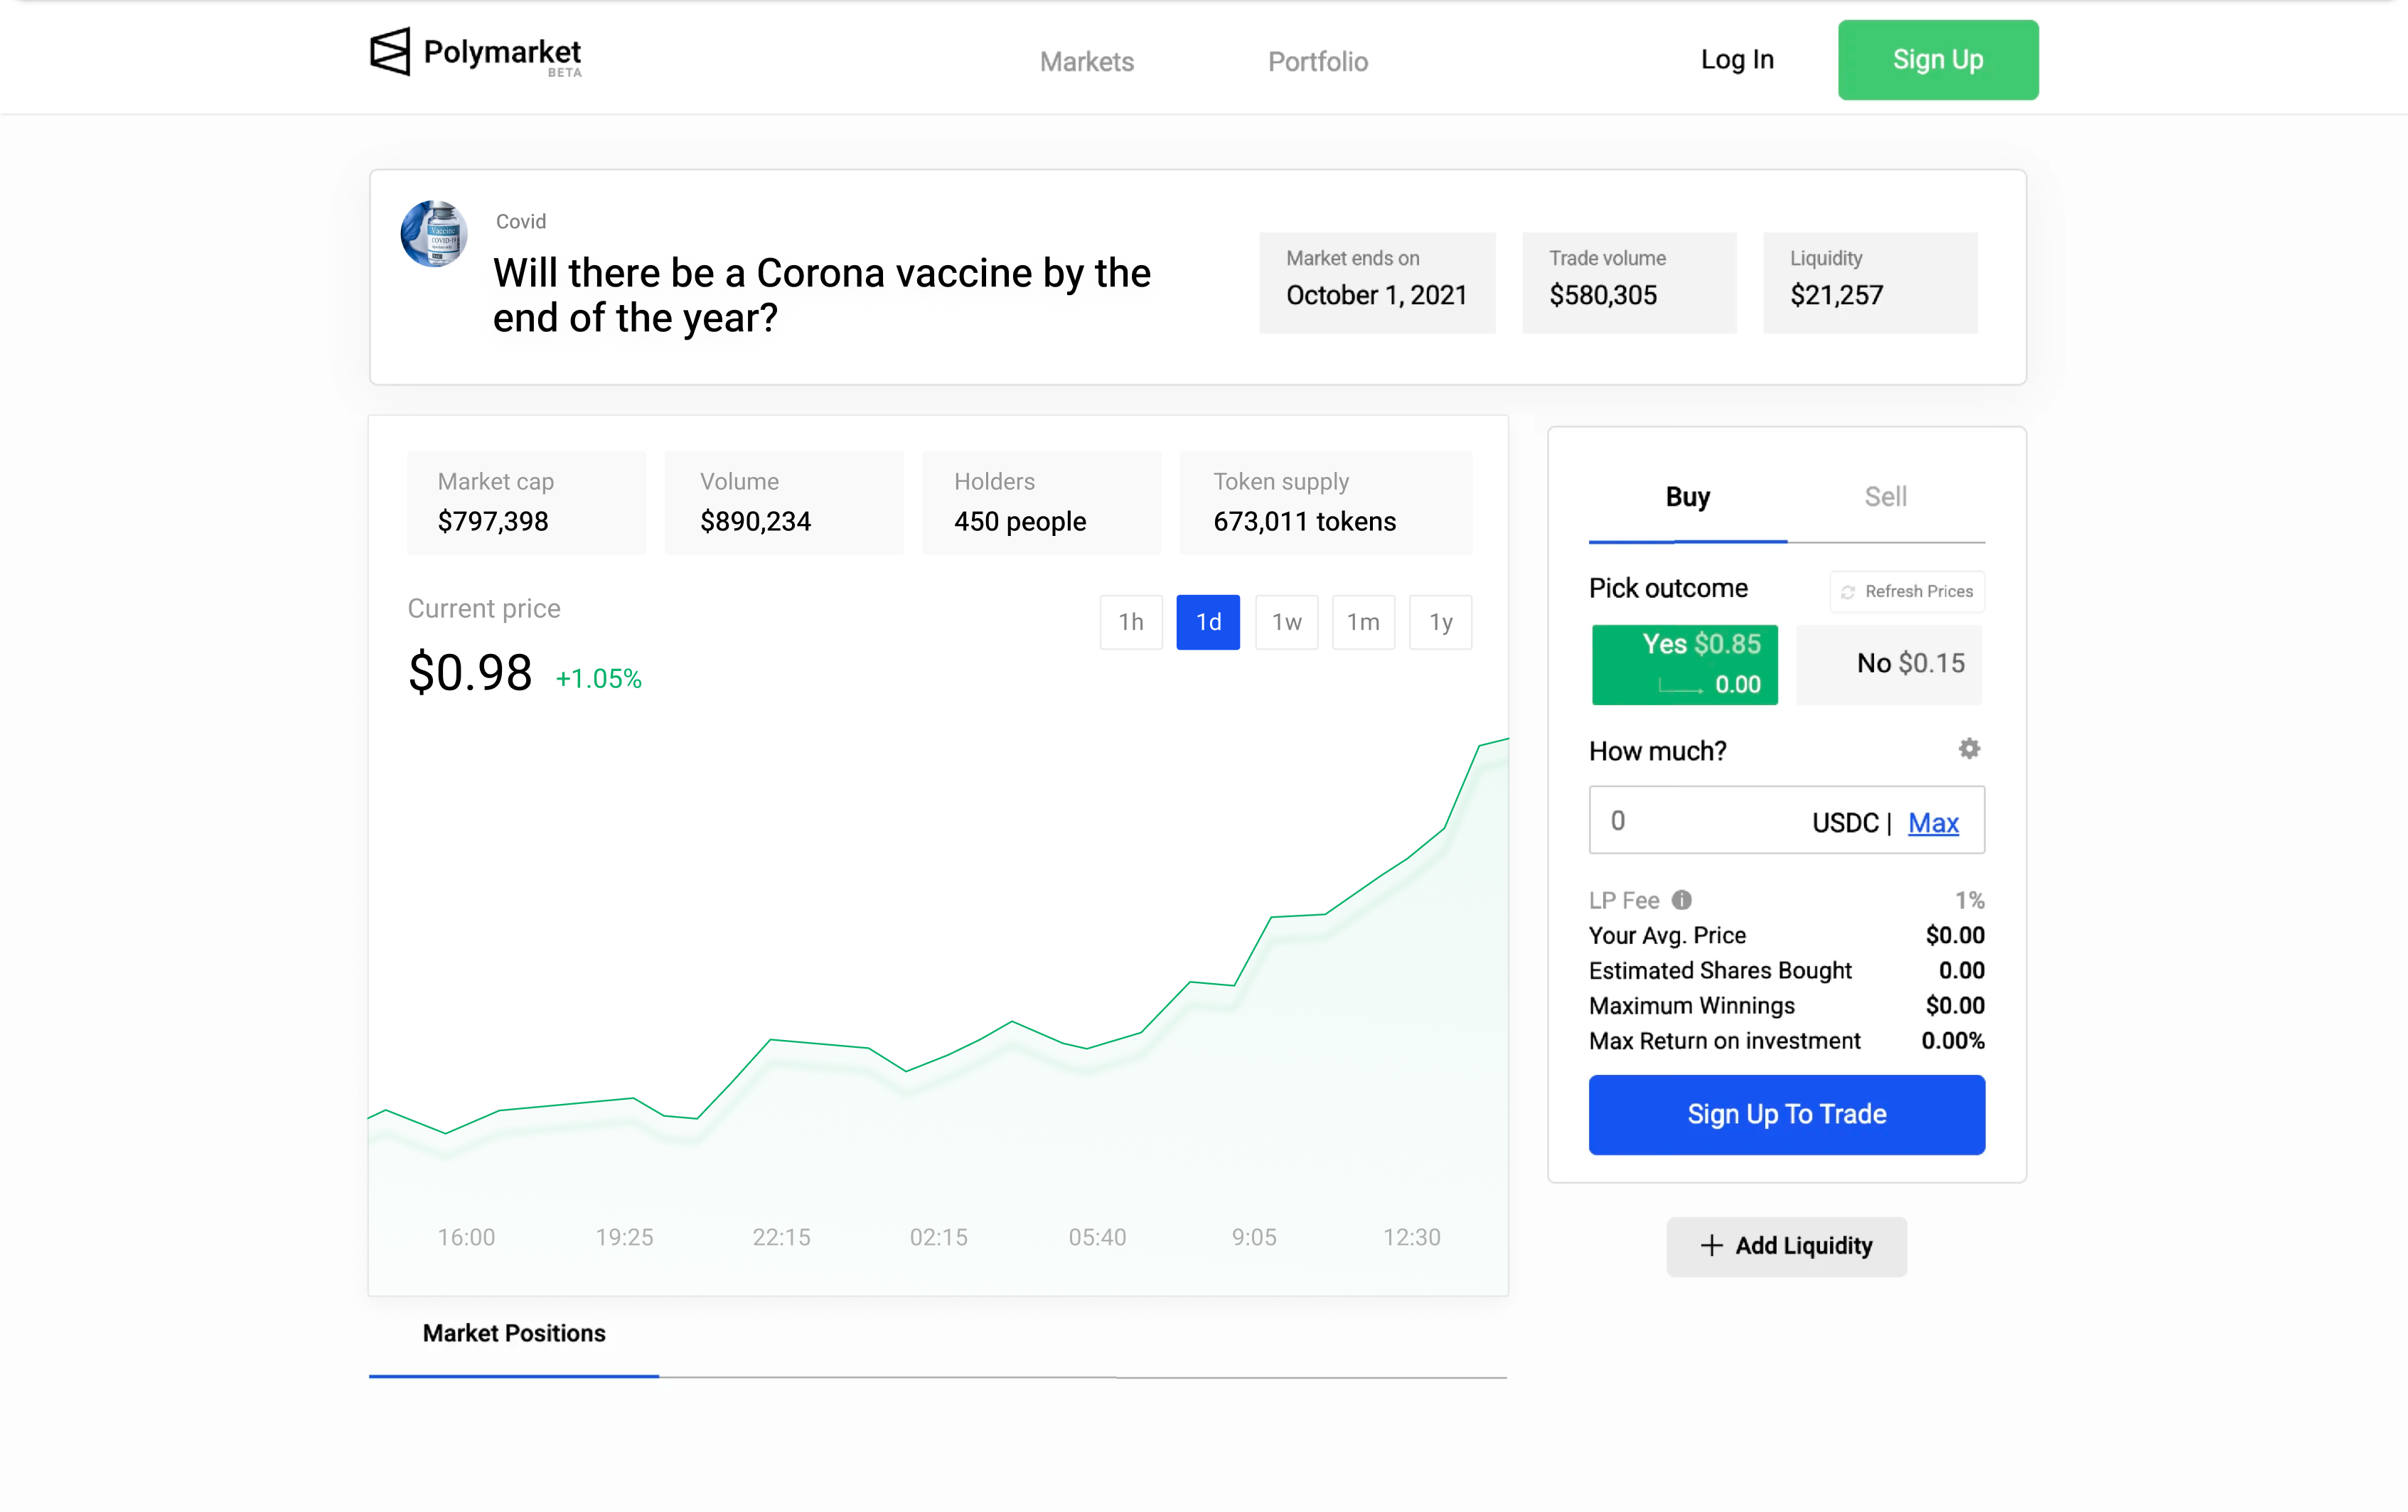Click the Log In link
Viewport: 2408px width, 1512px height.
(1737, 60)
